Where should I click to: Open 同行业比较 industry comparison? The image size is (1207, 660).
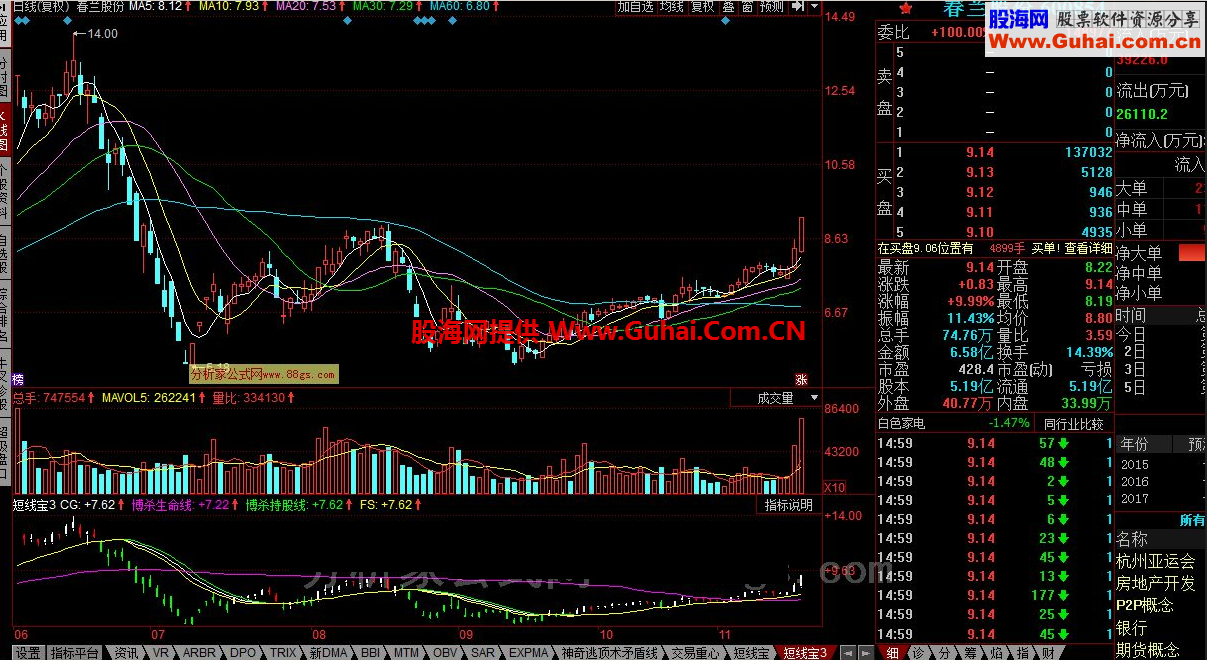pos(1072,423)
